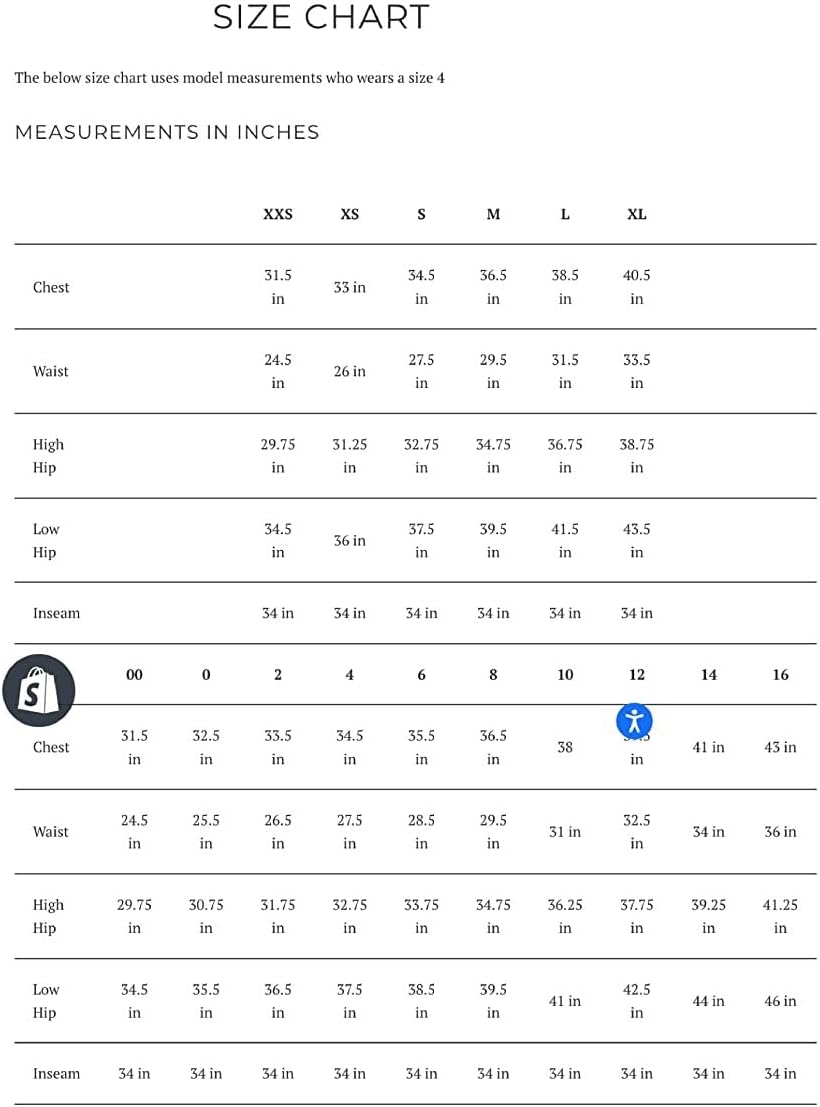The width and height of the screenshot is (820, 1107).
Task: Click the 41.25 in high hip value
Action: click(x=780, y=916)
